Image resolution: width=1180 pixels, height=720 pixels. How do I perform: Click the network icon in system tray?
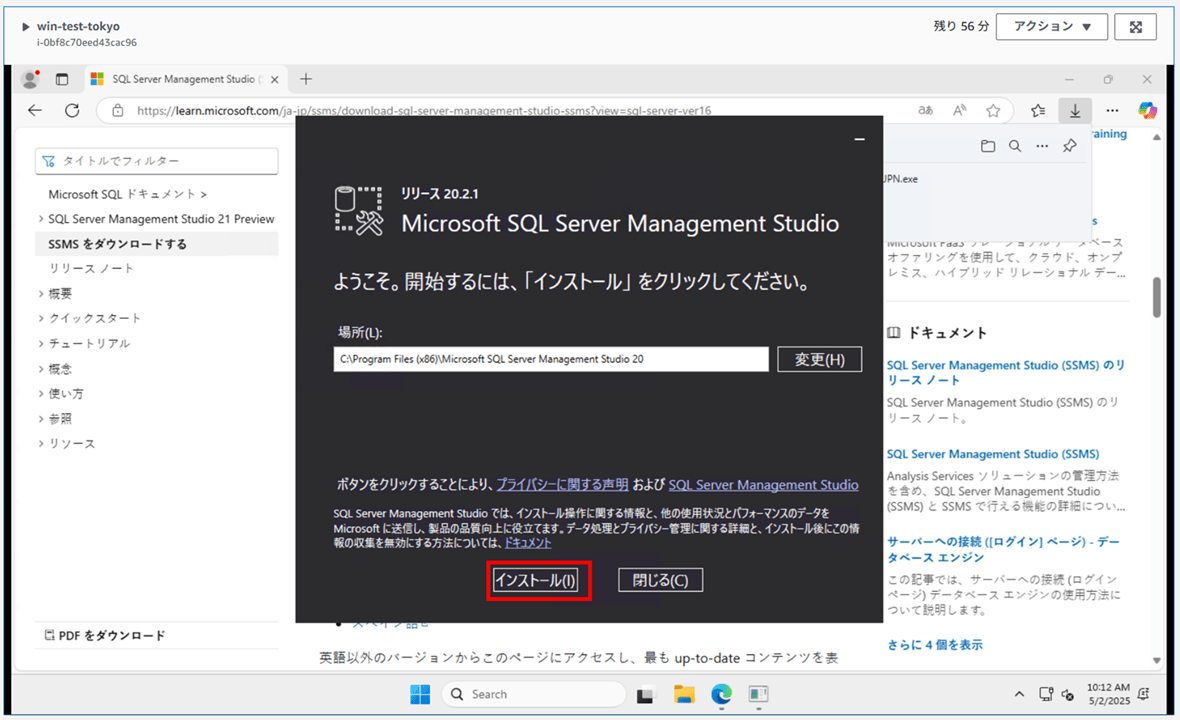tap(1045, 694)
